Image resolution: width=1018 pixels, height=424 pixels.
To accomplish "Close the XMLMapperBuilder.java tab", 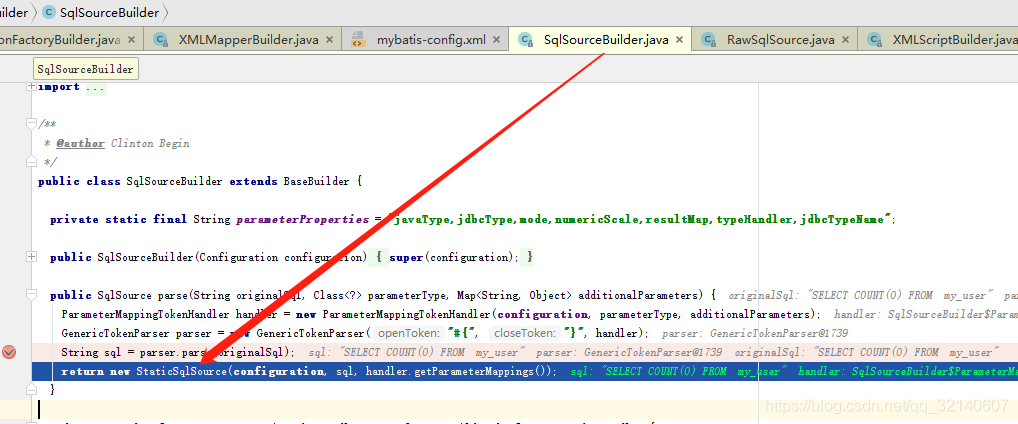I will [329, 40].
